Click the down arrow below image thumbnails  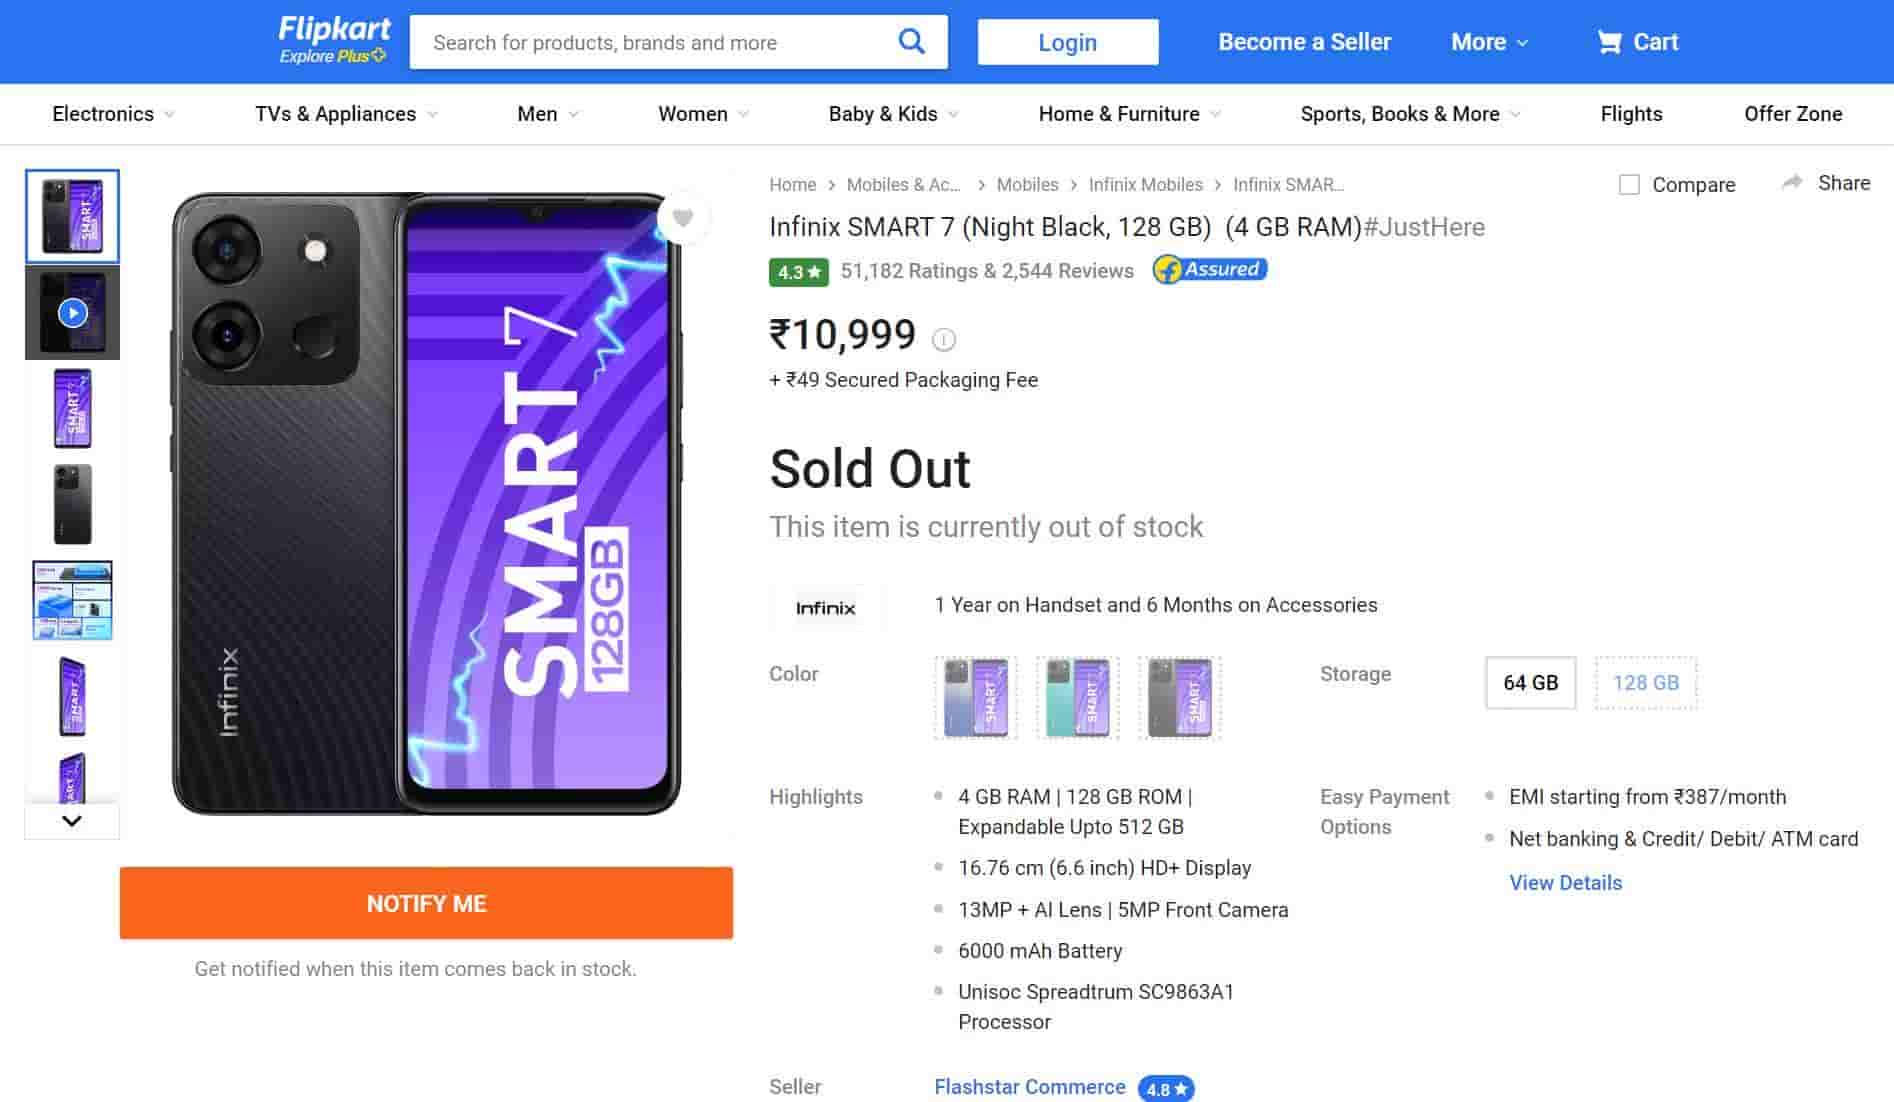(x=72, y=821)
